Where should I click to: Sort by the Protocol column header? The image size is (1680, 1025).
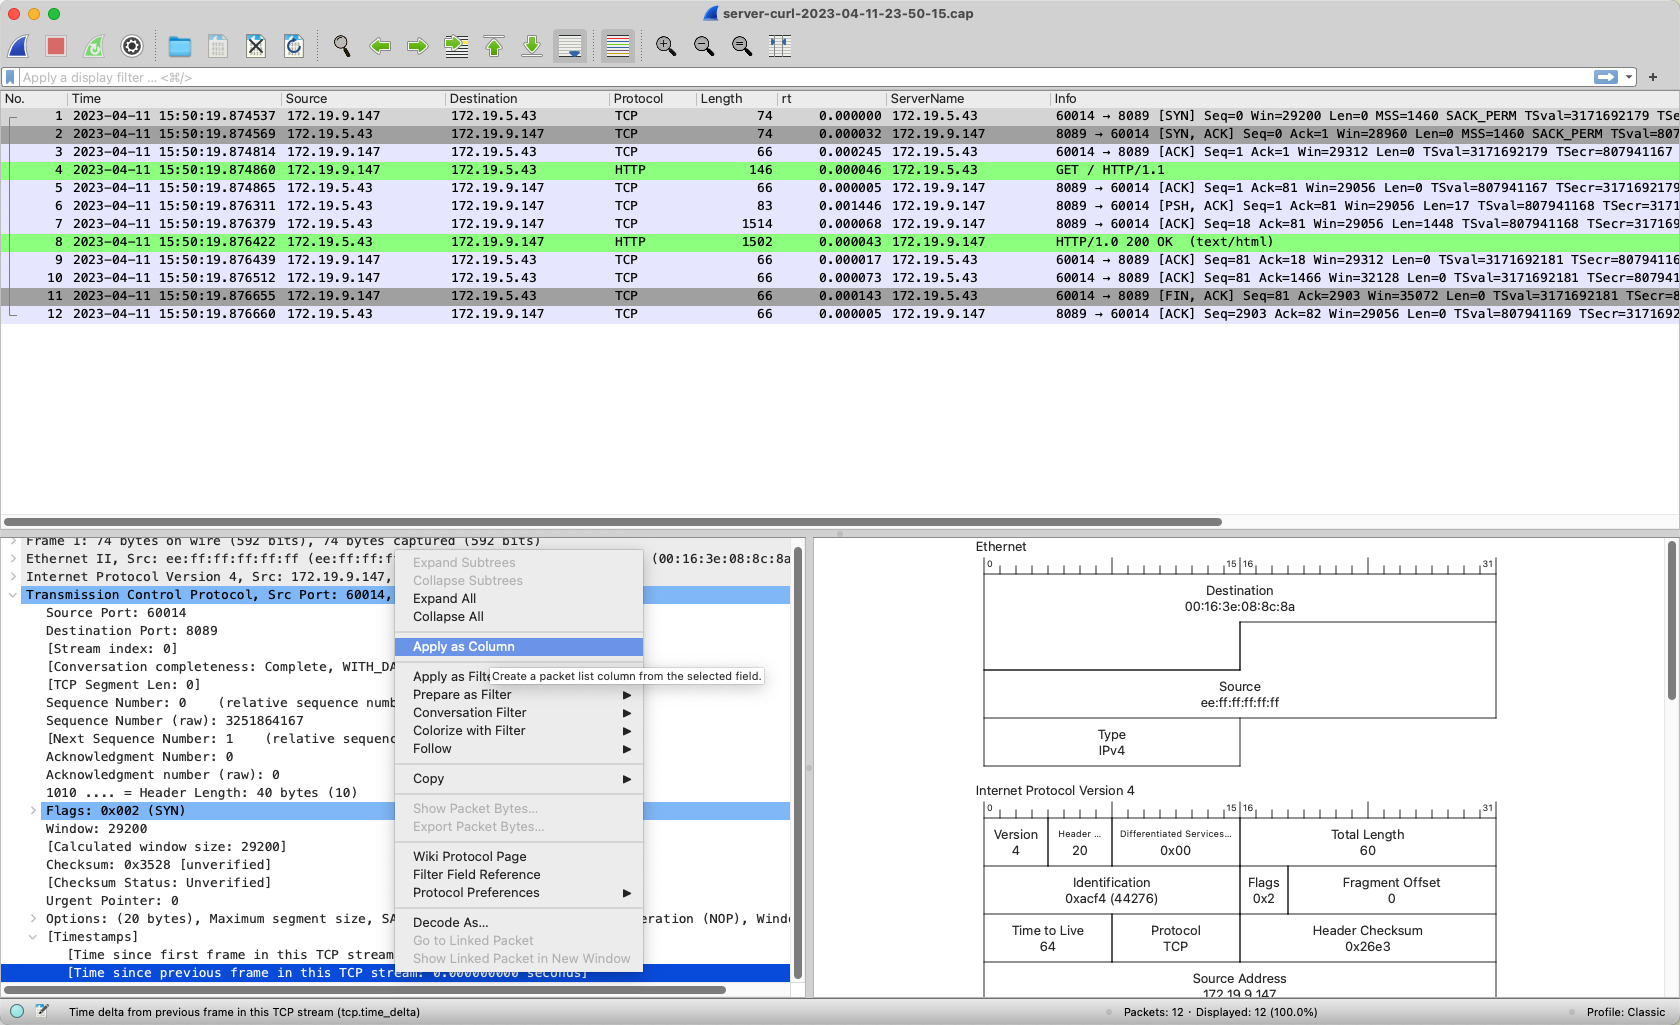[652, 98]
